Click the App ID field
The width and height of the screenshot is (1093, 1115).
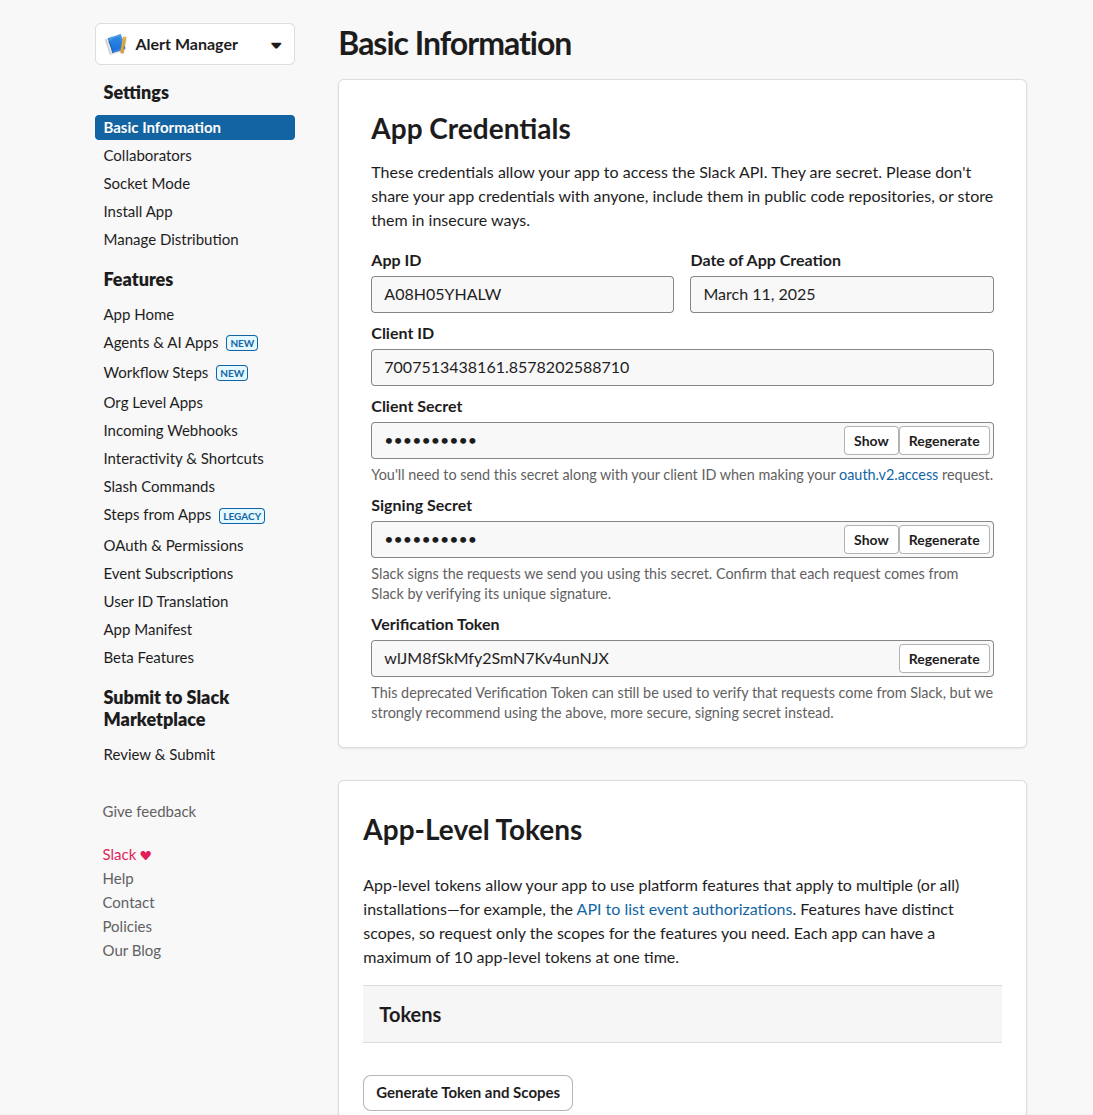pos(522,294)
